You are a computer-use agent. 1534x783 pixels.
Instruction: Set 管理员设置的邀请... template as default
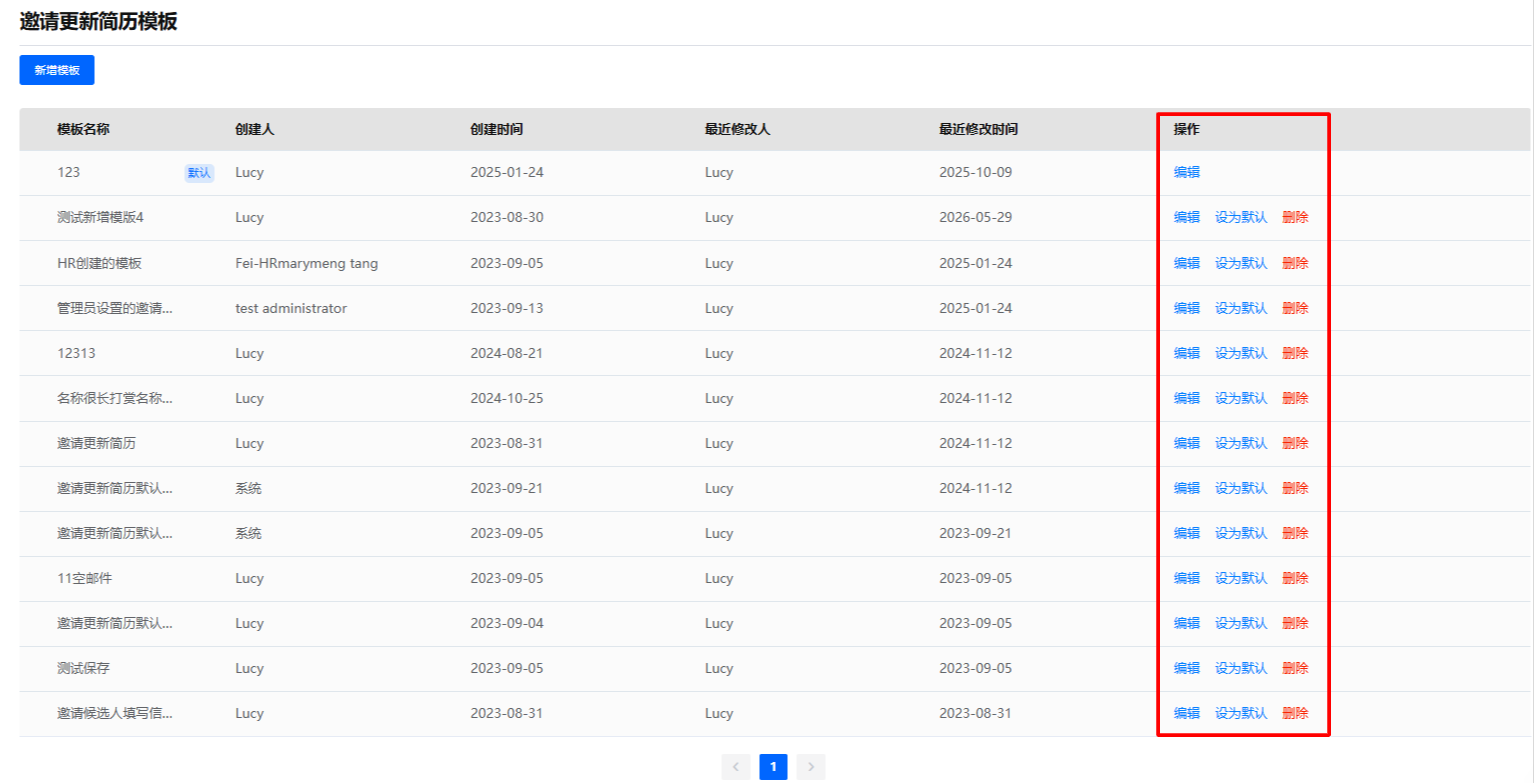point(1241,308)
